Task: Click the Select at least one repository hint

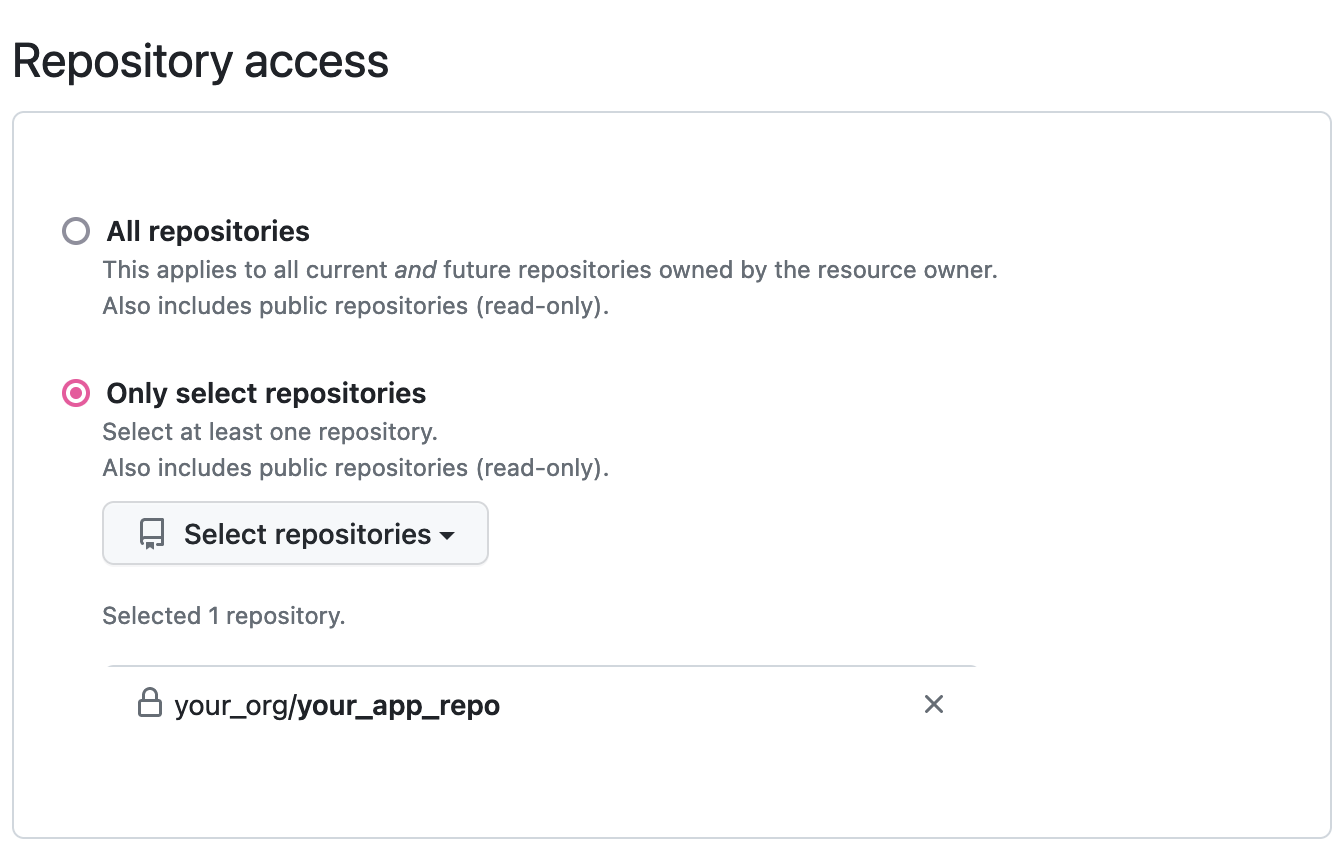Action: [270, 432]
